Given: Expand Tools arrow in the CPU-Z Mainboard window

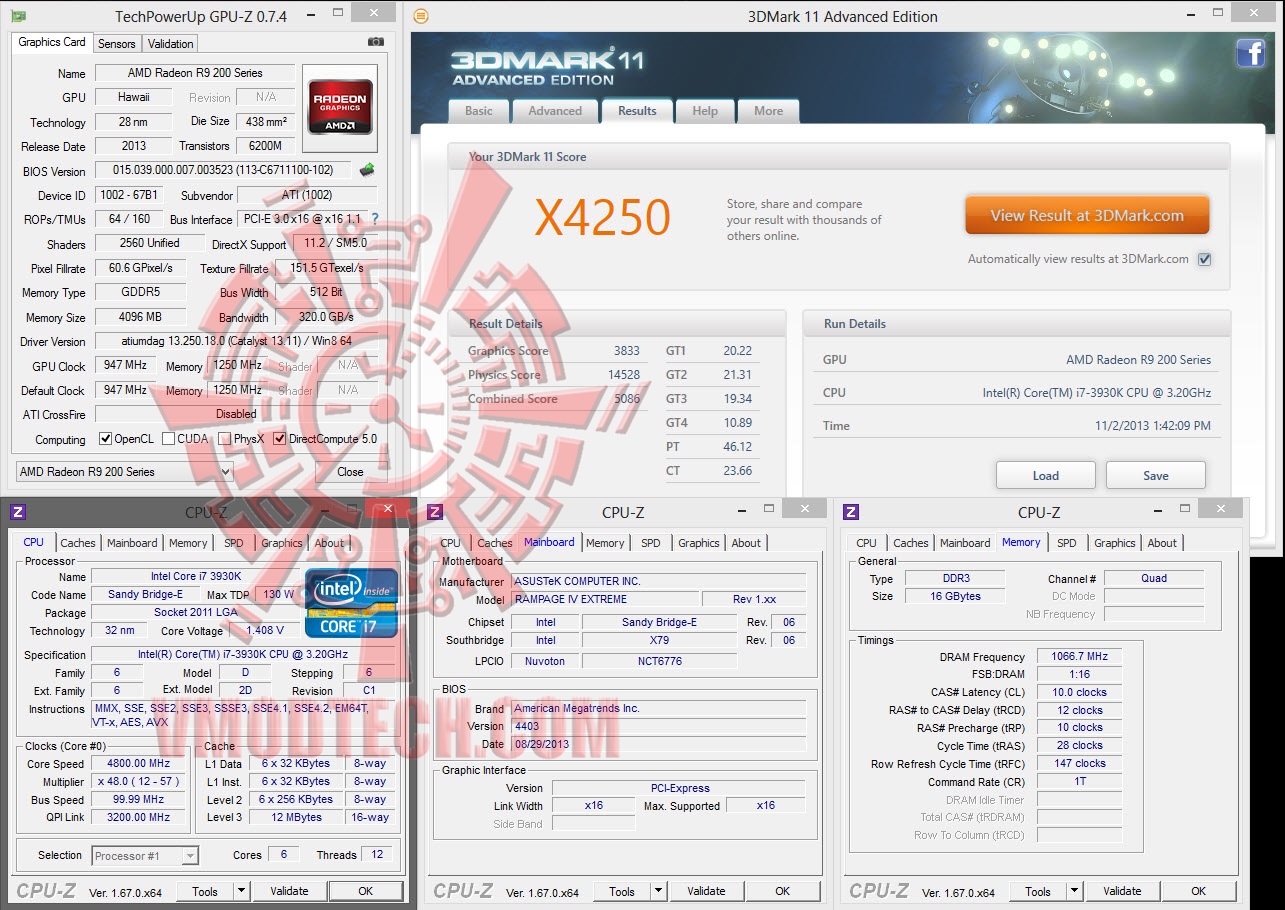Looking at the screenshot, I should coord(659,891).
